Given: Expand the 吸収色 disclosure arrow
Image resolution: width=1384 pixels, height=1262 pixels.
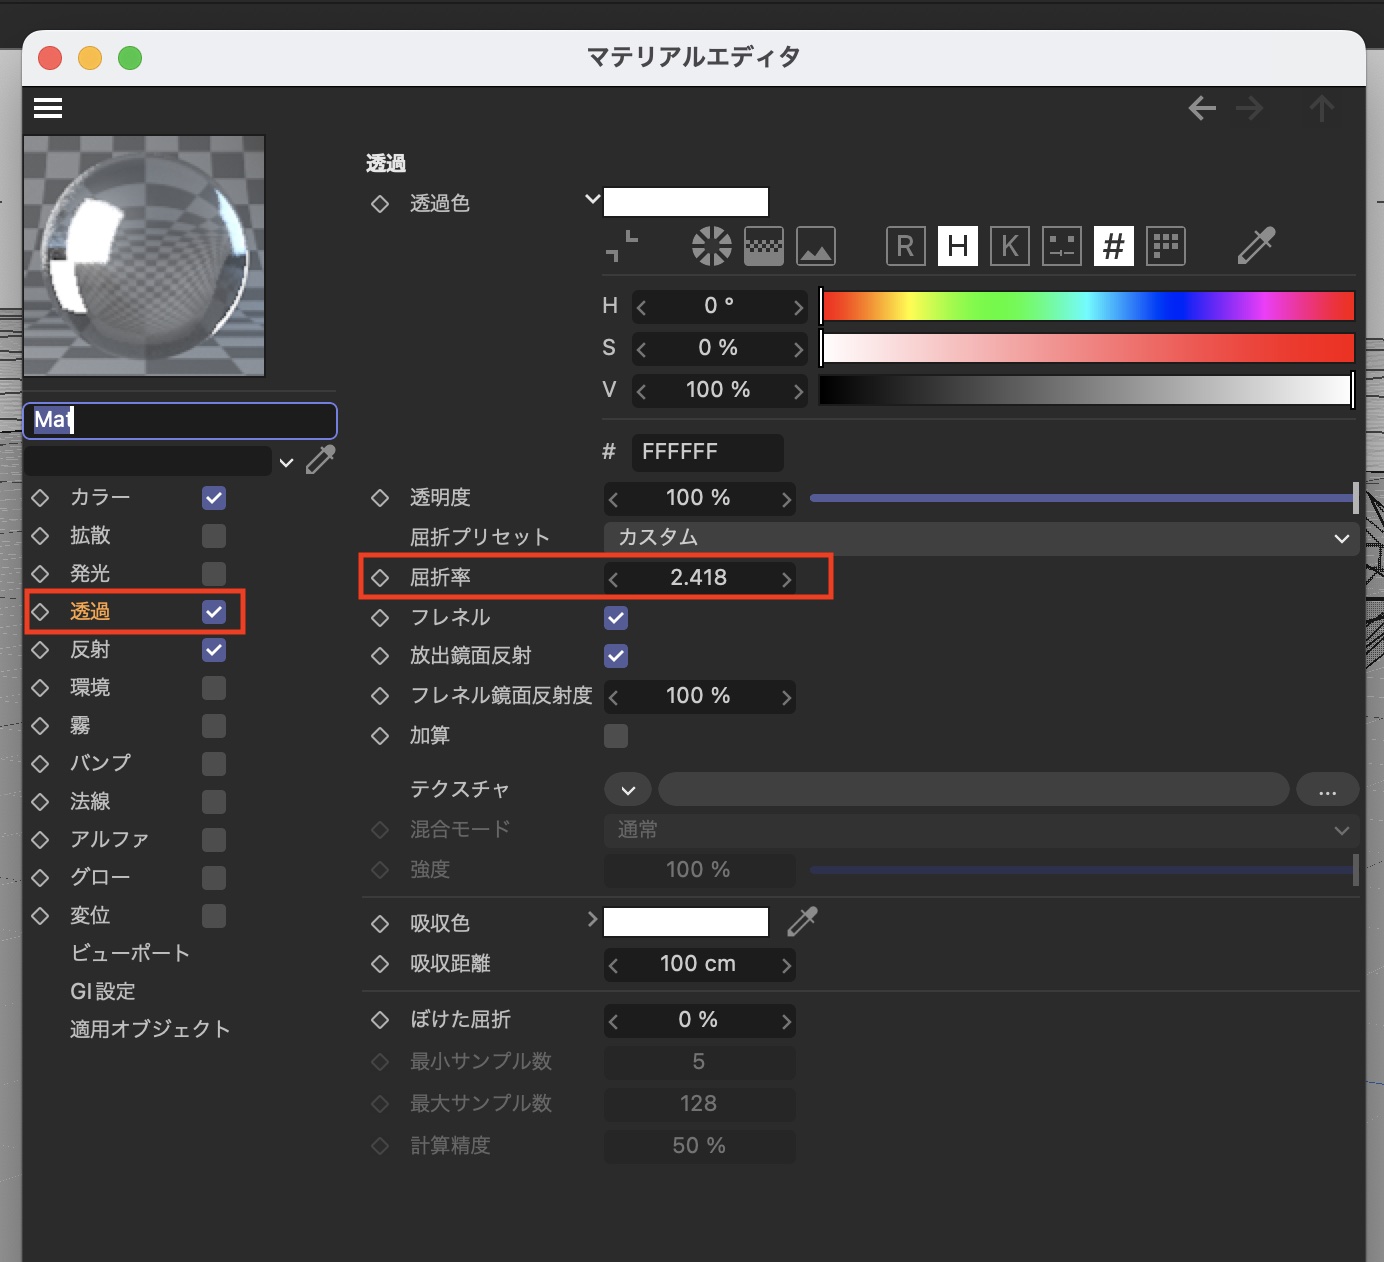Looking at the screenshot, I should (x=592, y=919).
